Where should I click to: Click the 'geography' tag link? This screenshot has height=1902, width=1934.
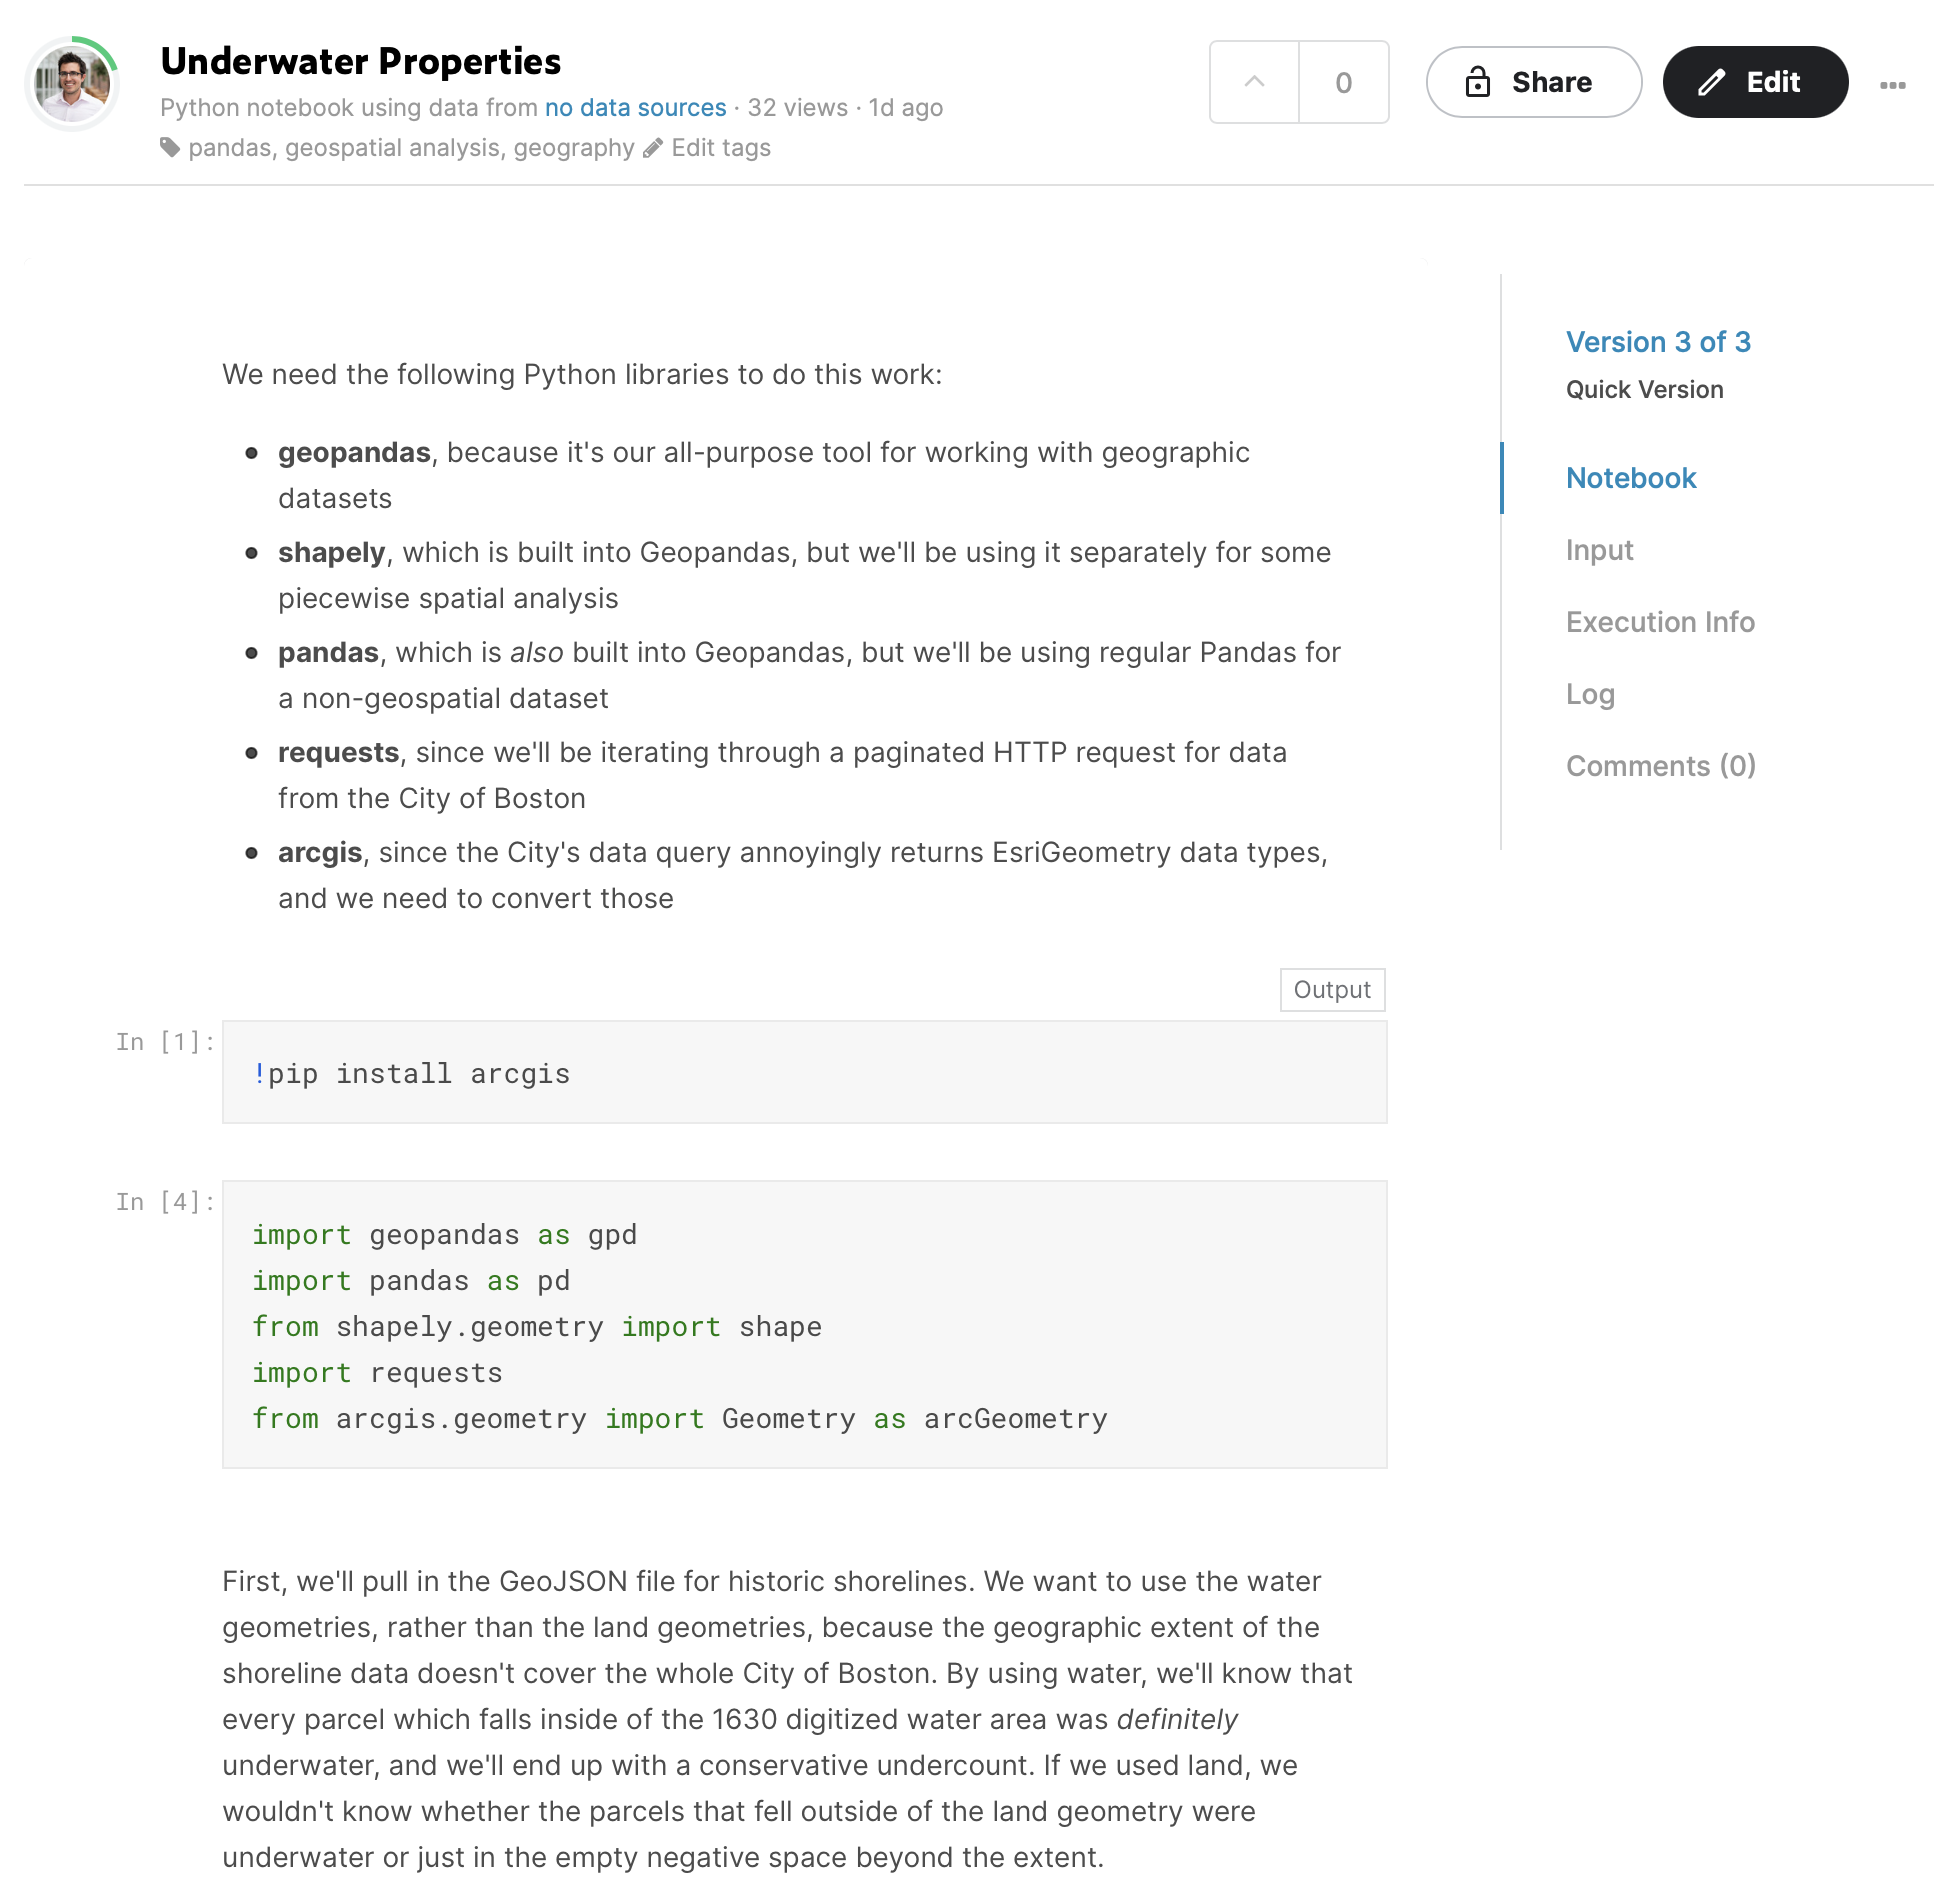[573, 148]
